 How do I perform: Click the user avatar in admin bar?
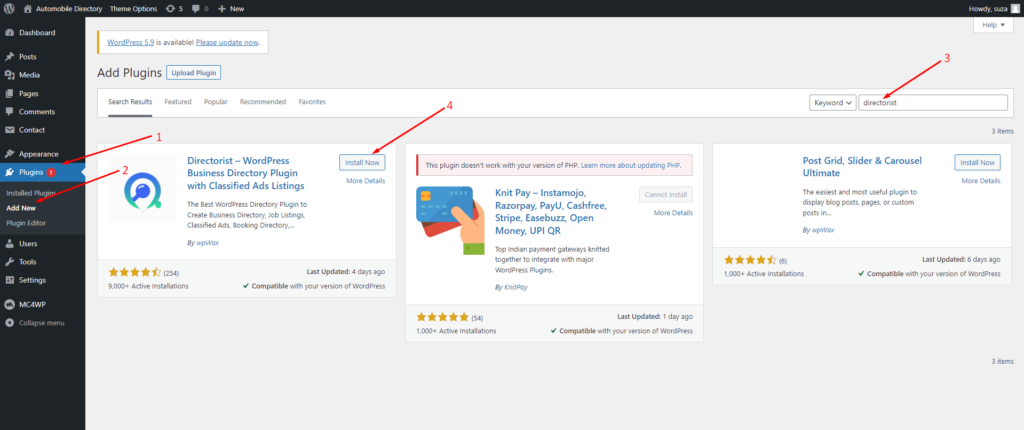(x=1014, y=8)
